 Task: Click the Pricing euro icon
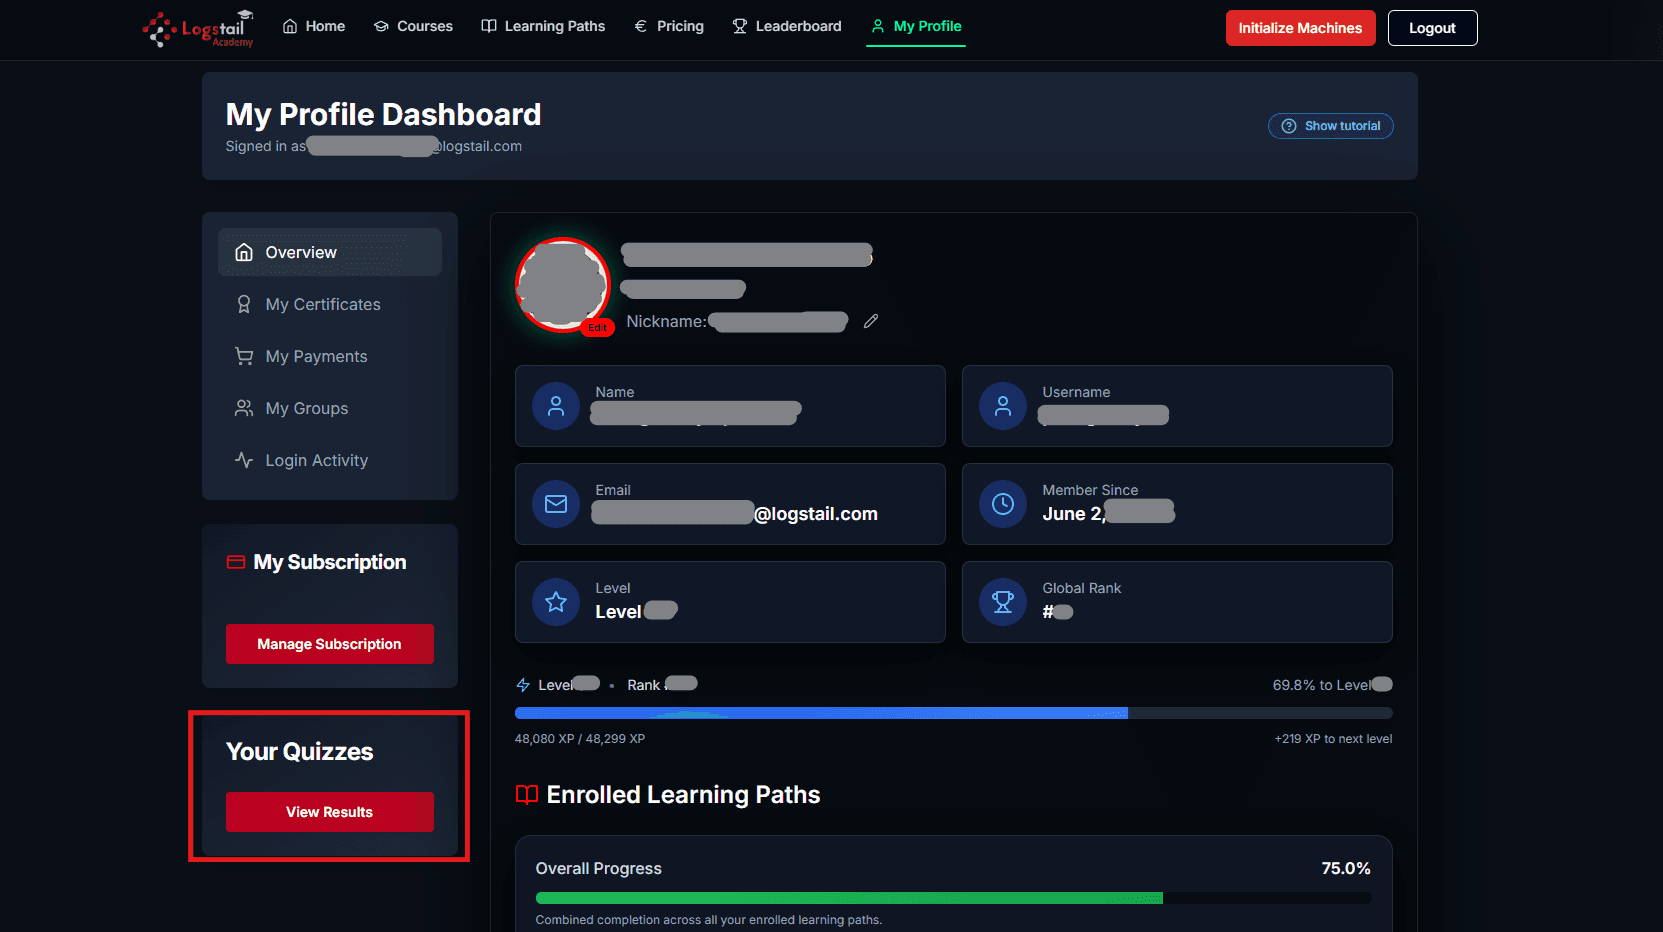[641, 26]
